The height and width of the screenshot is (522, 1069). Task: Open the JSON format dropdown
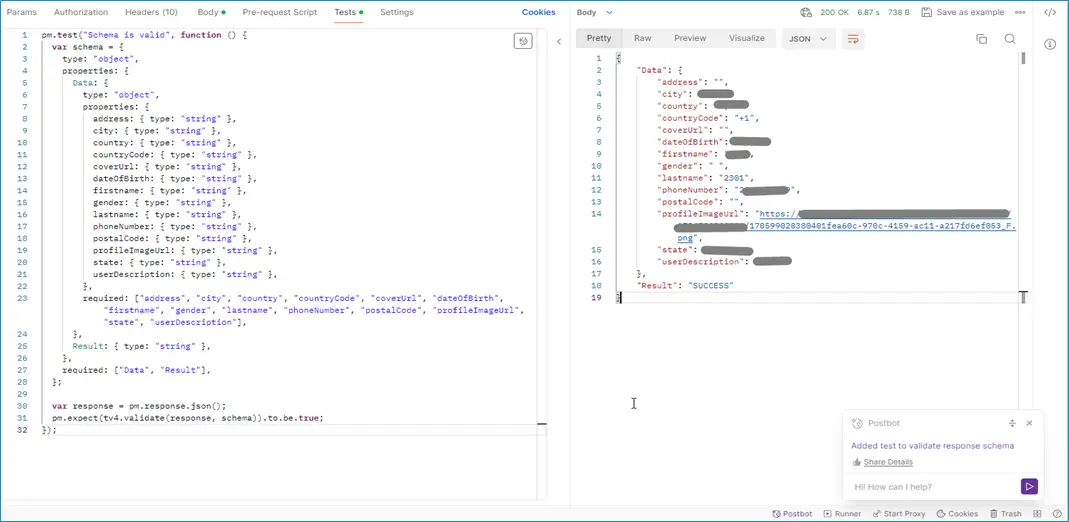click(809, 39)
